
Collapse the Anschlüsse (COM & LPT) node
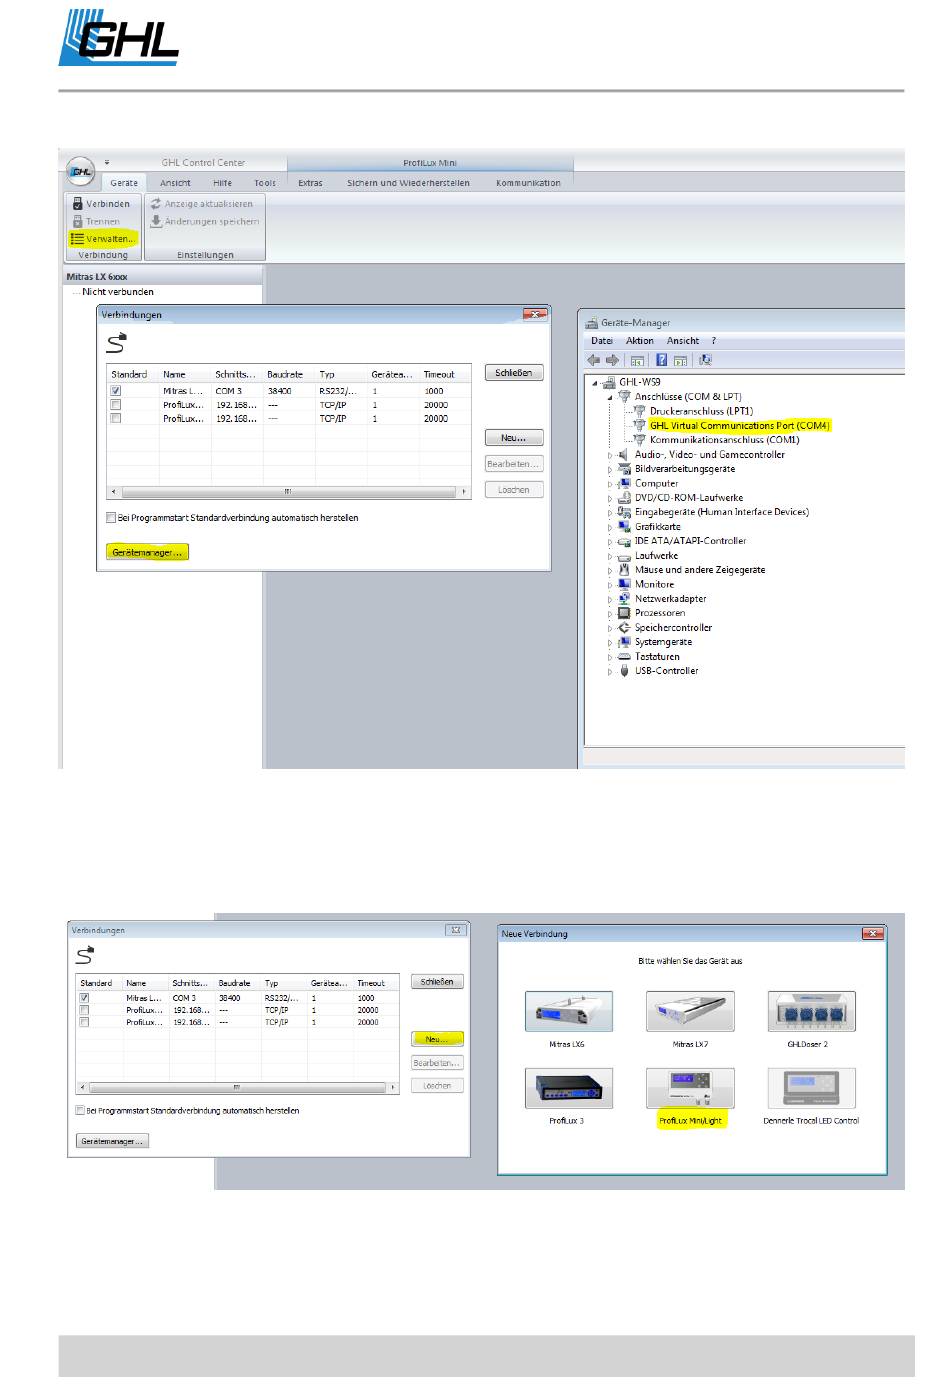[x=610, y=397]
